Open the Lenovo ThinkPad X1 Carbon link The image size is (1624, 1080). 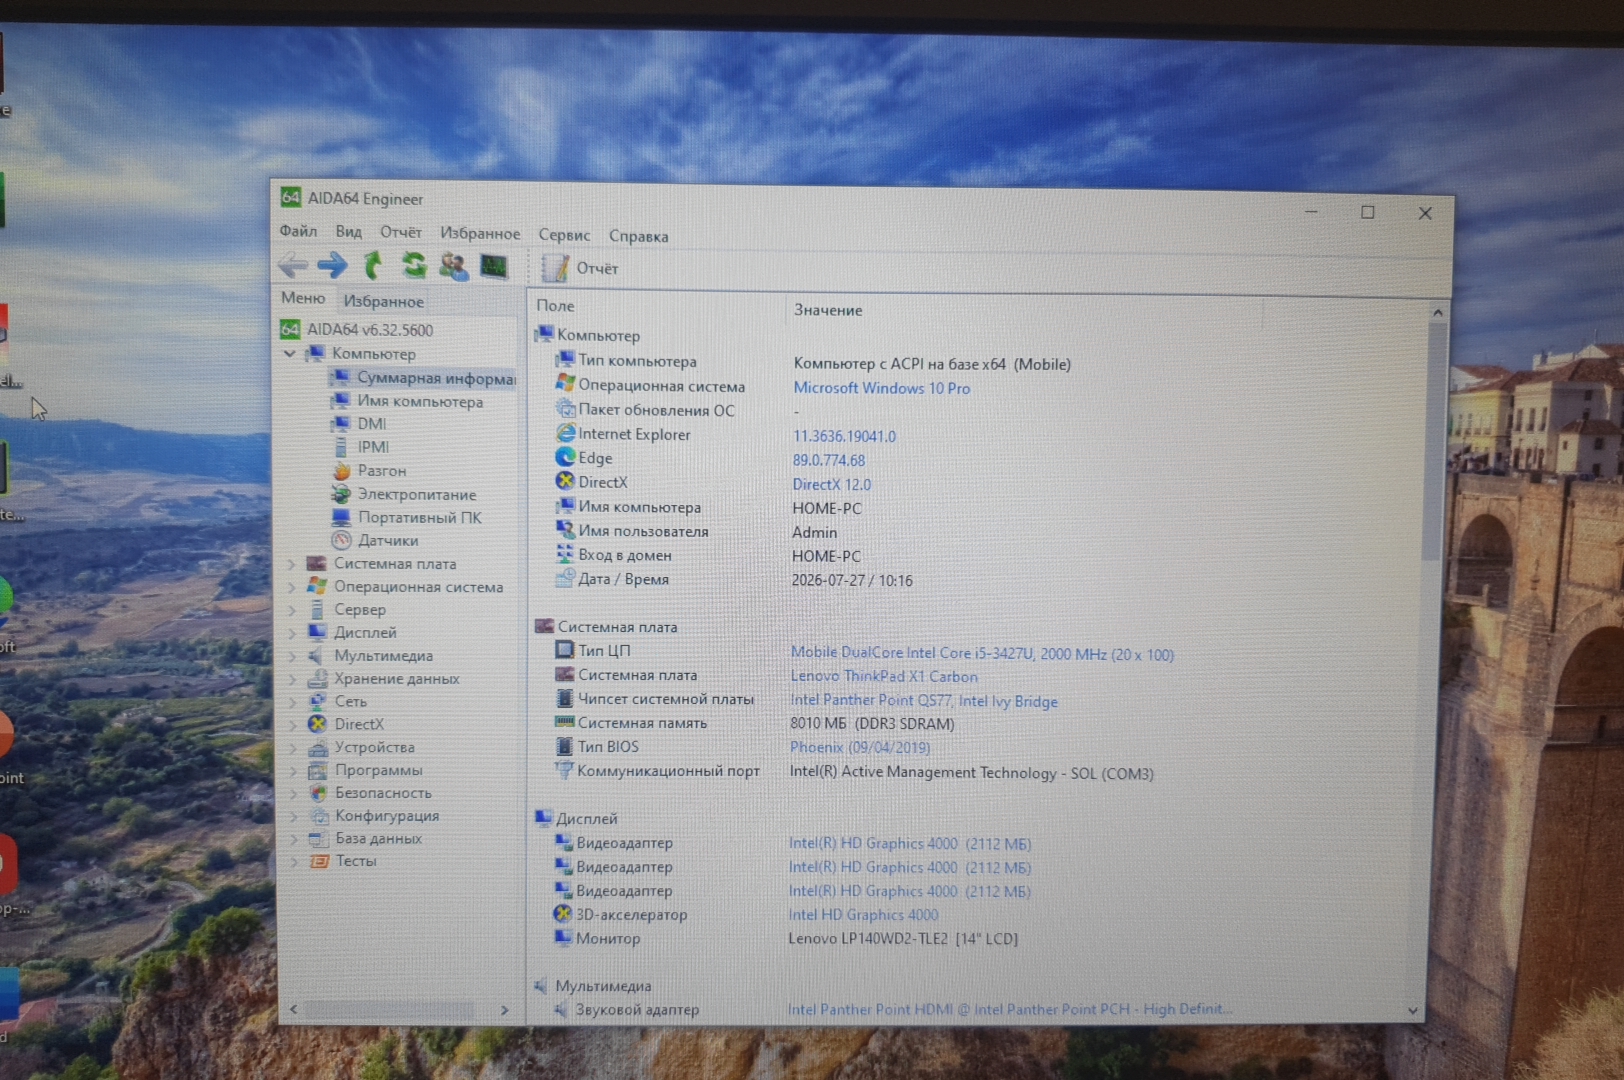tap(884, 677)
